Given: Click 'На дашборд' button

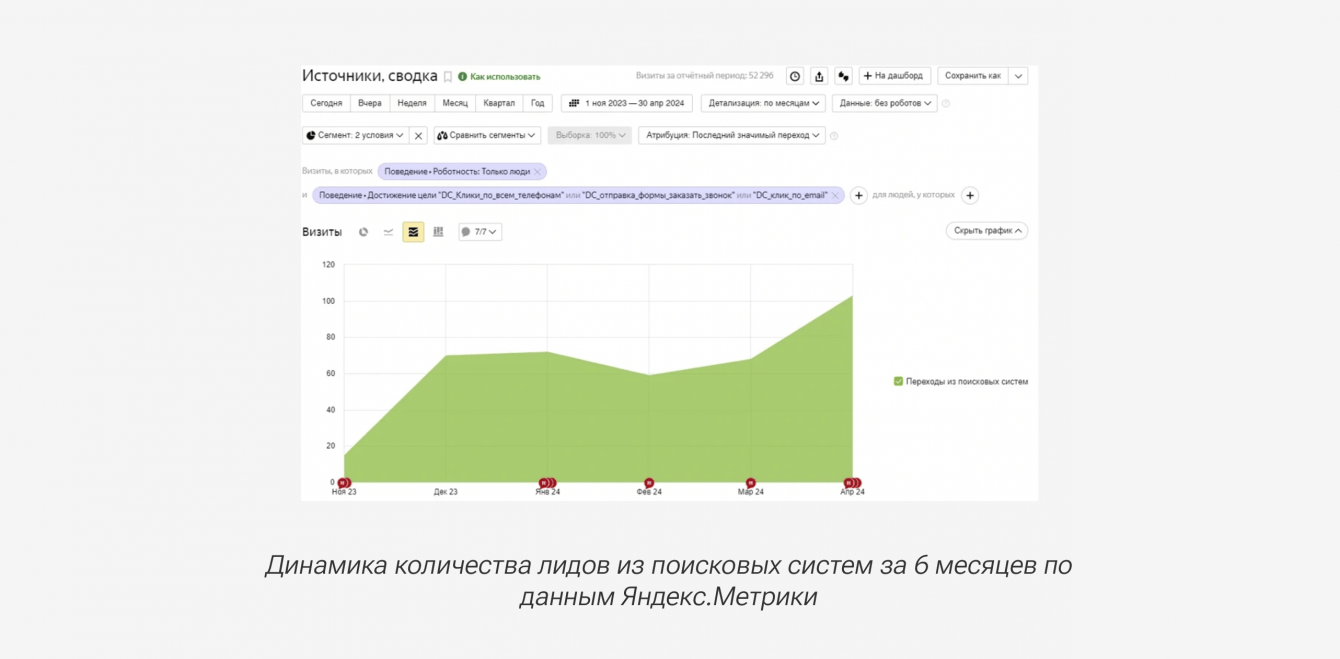Looking at the screenshot, I should click(x=894, y=76).
